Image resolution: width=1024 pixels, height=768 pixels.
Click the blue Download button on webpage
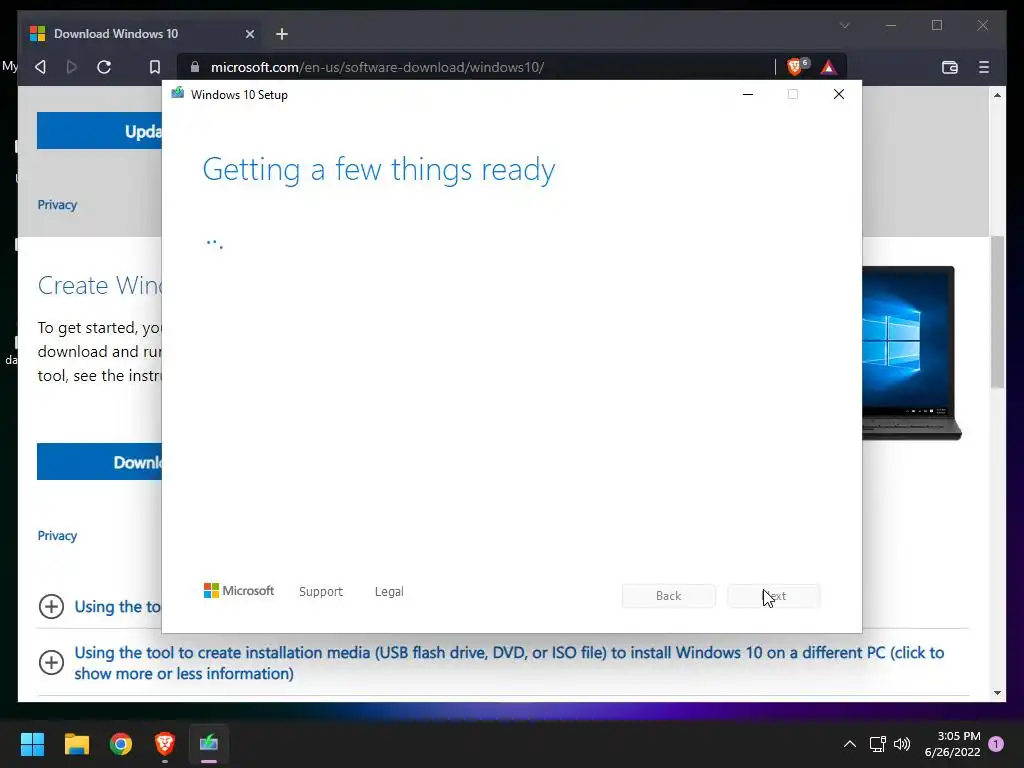pos(99,462)
